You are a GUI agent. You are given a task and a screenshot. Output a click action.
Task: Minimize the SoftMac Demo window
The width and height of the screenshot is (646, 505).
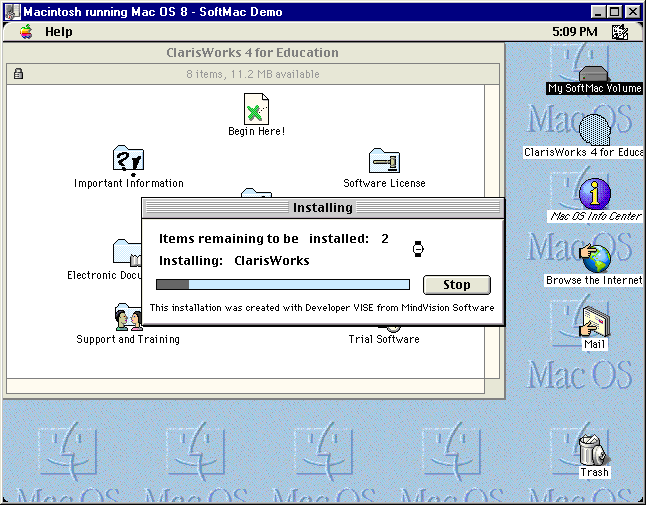[598, 12]
